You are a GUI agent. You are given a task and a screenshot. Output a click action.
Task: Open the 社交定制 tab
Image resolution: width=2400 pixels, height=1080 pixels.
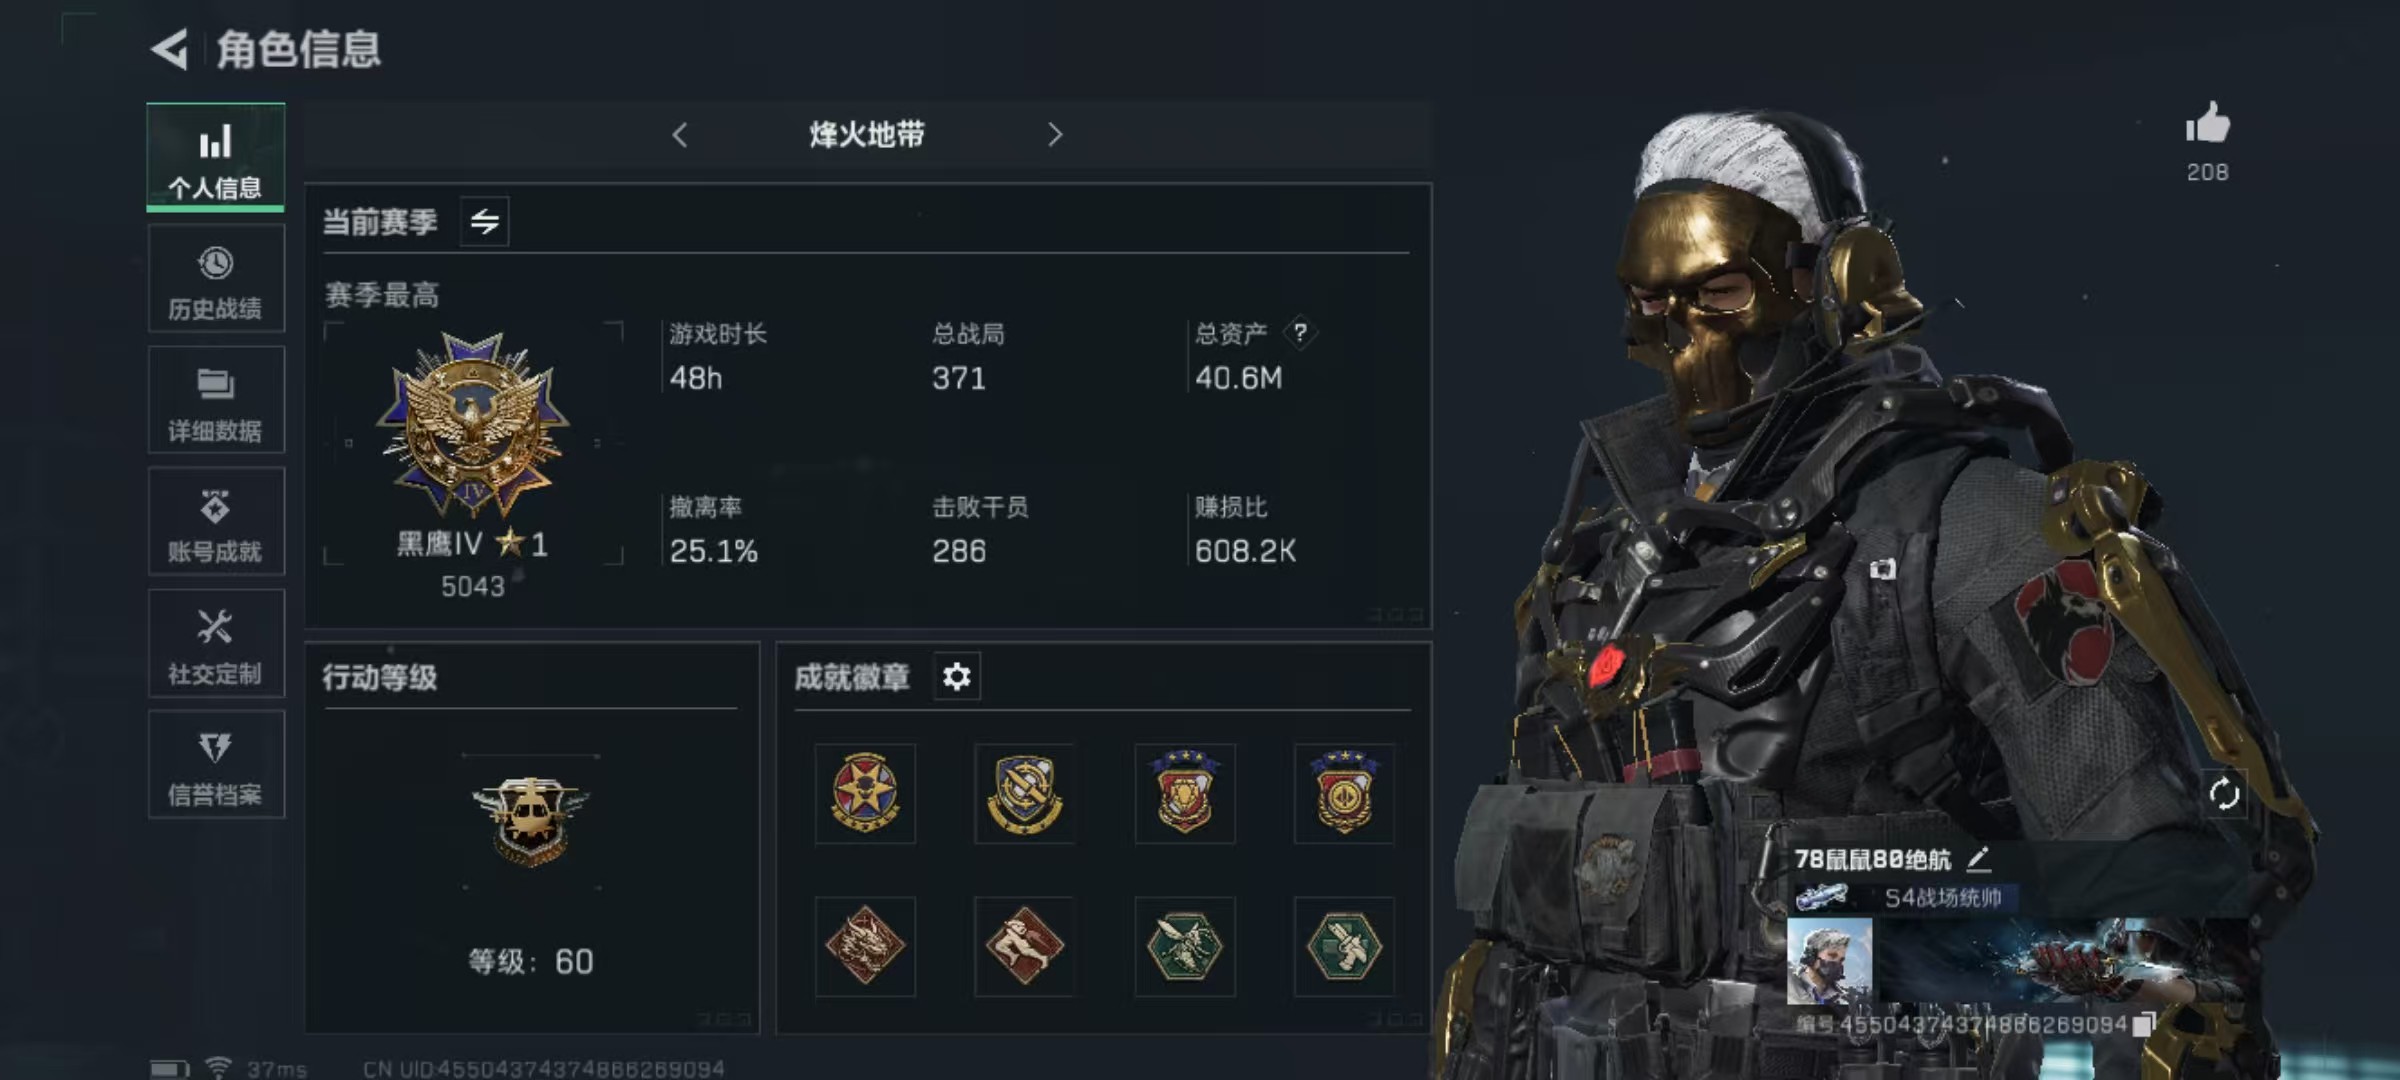[x=216, y=643]
